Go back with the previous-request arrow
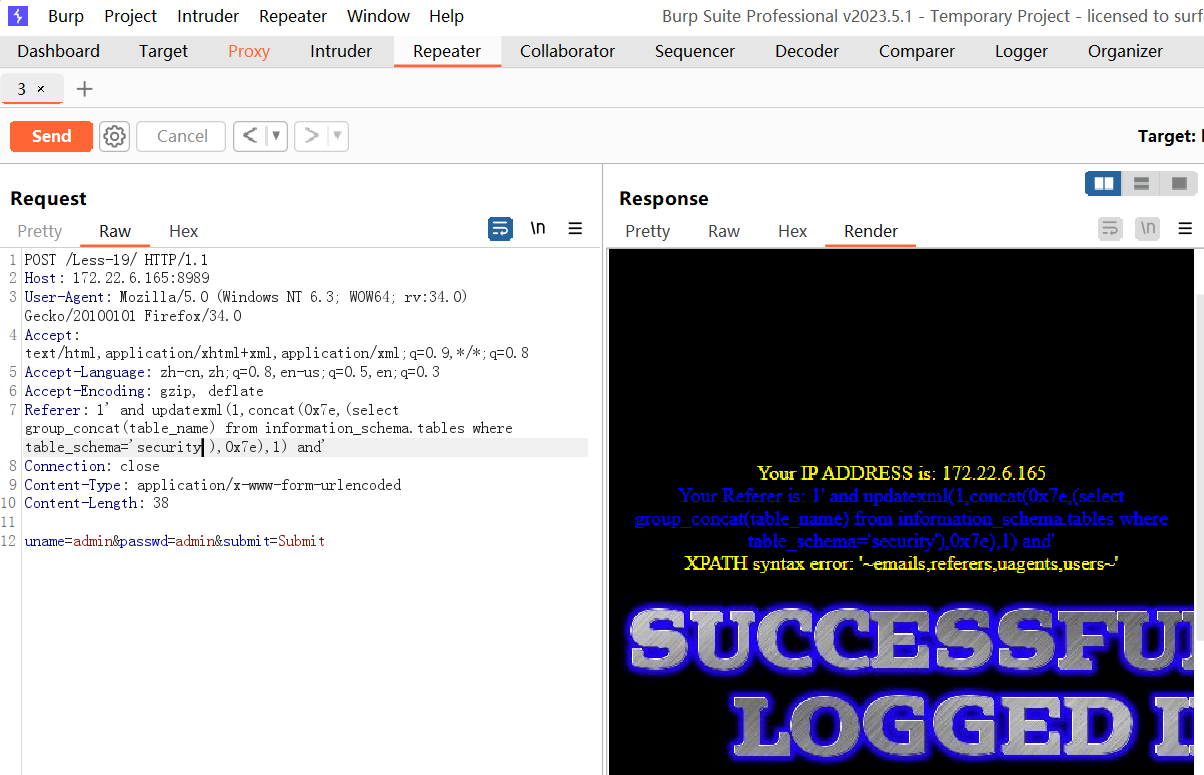Viewport: 1204px width, 775px height. coord(250,136)
